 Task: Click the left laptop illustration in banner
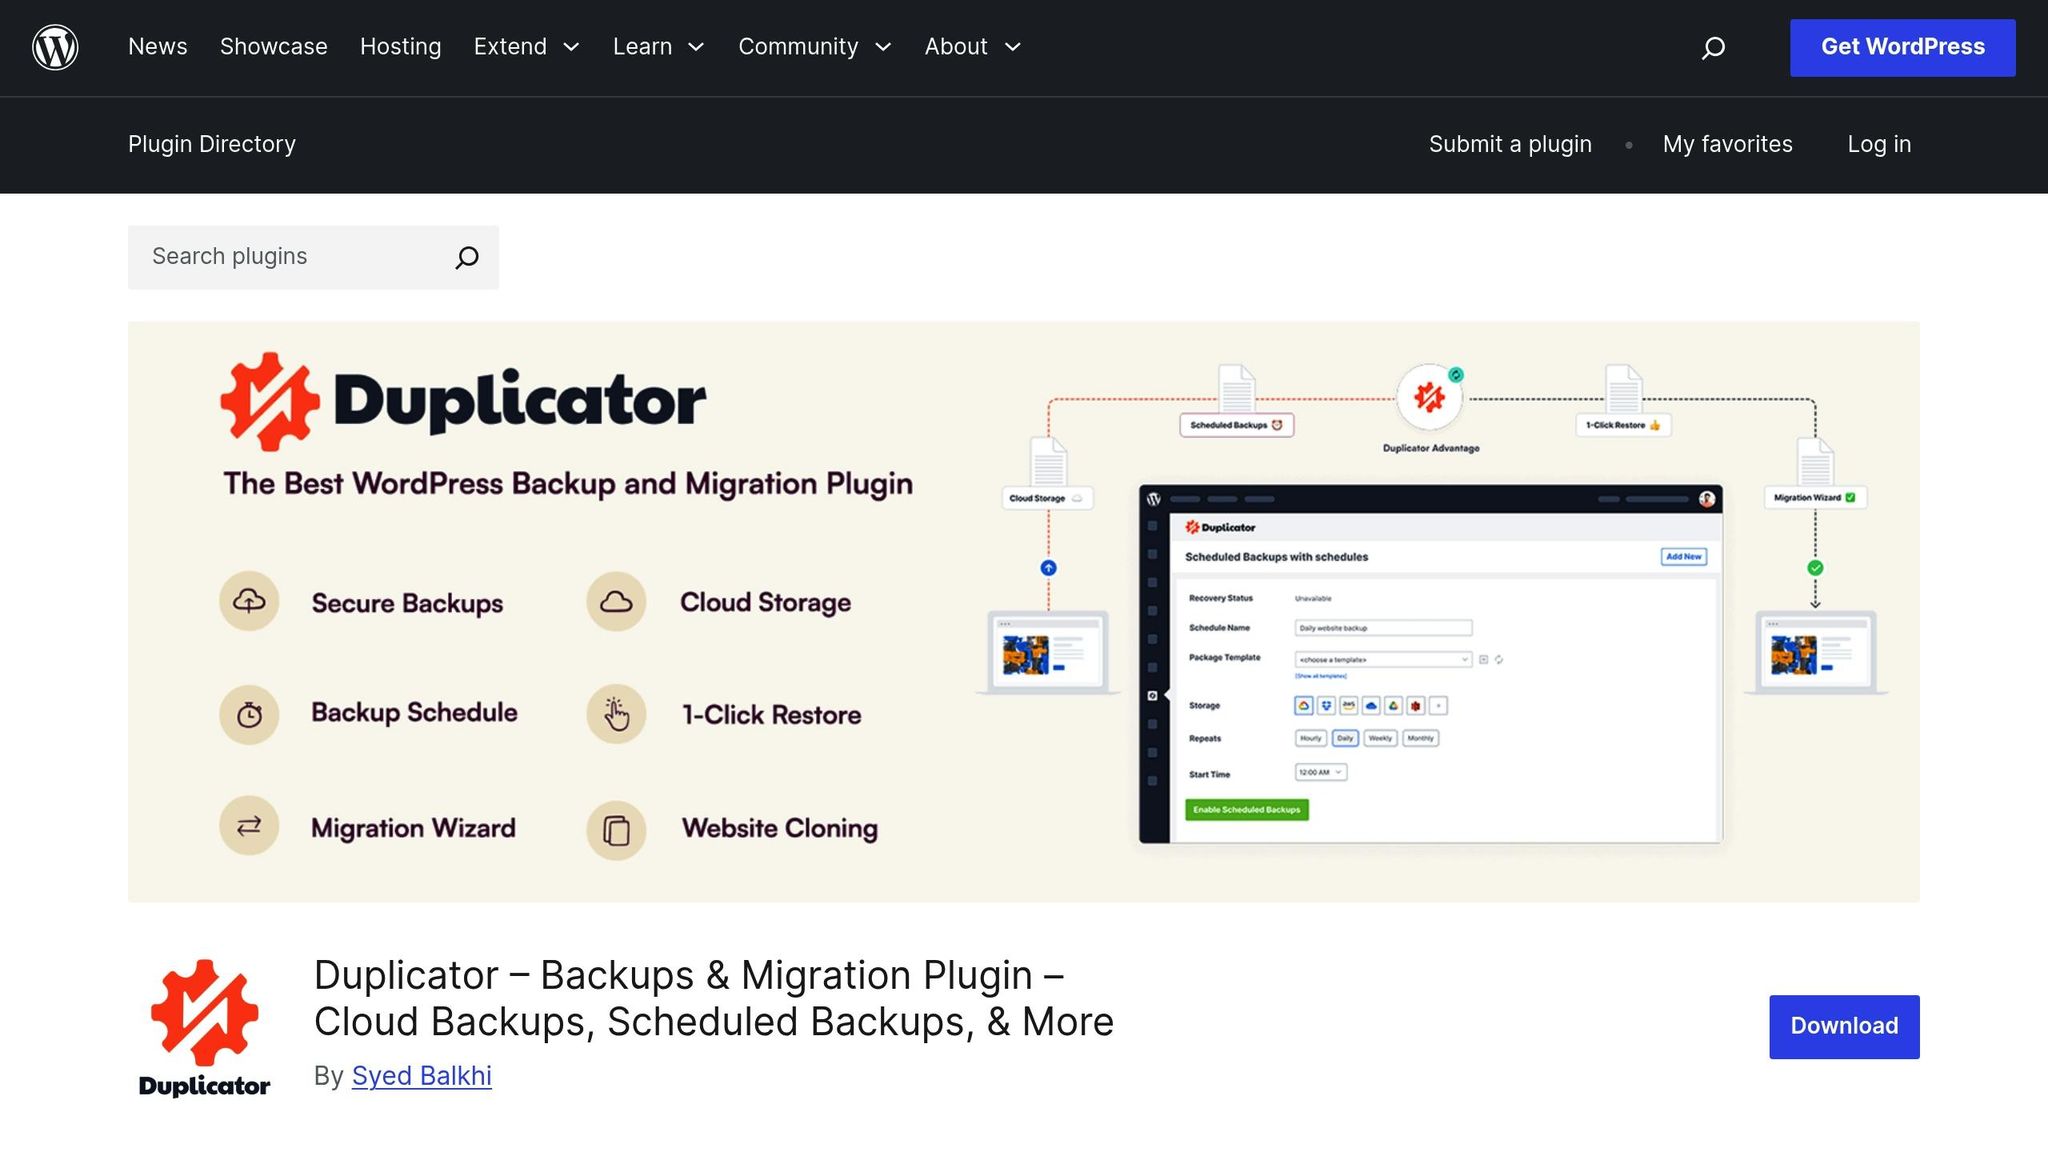click(x=1048, y=652)
